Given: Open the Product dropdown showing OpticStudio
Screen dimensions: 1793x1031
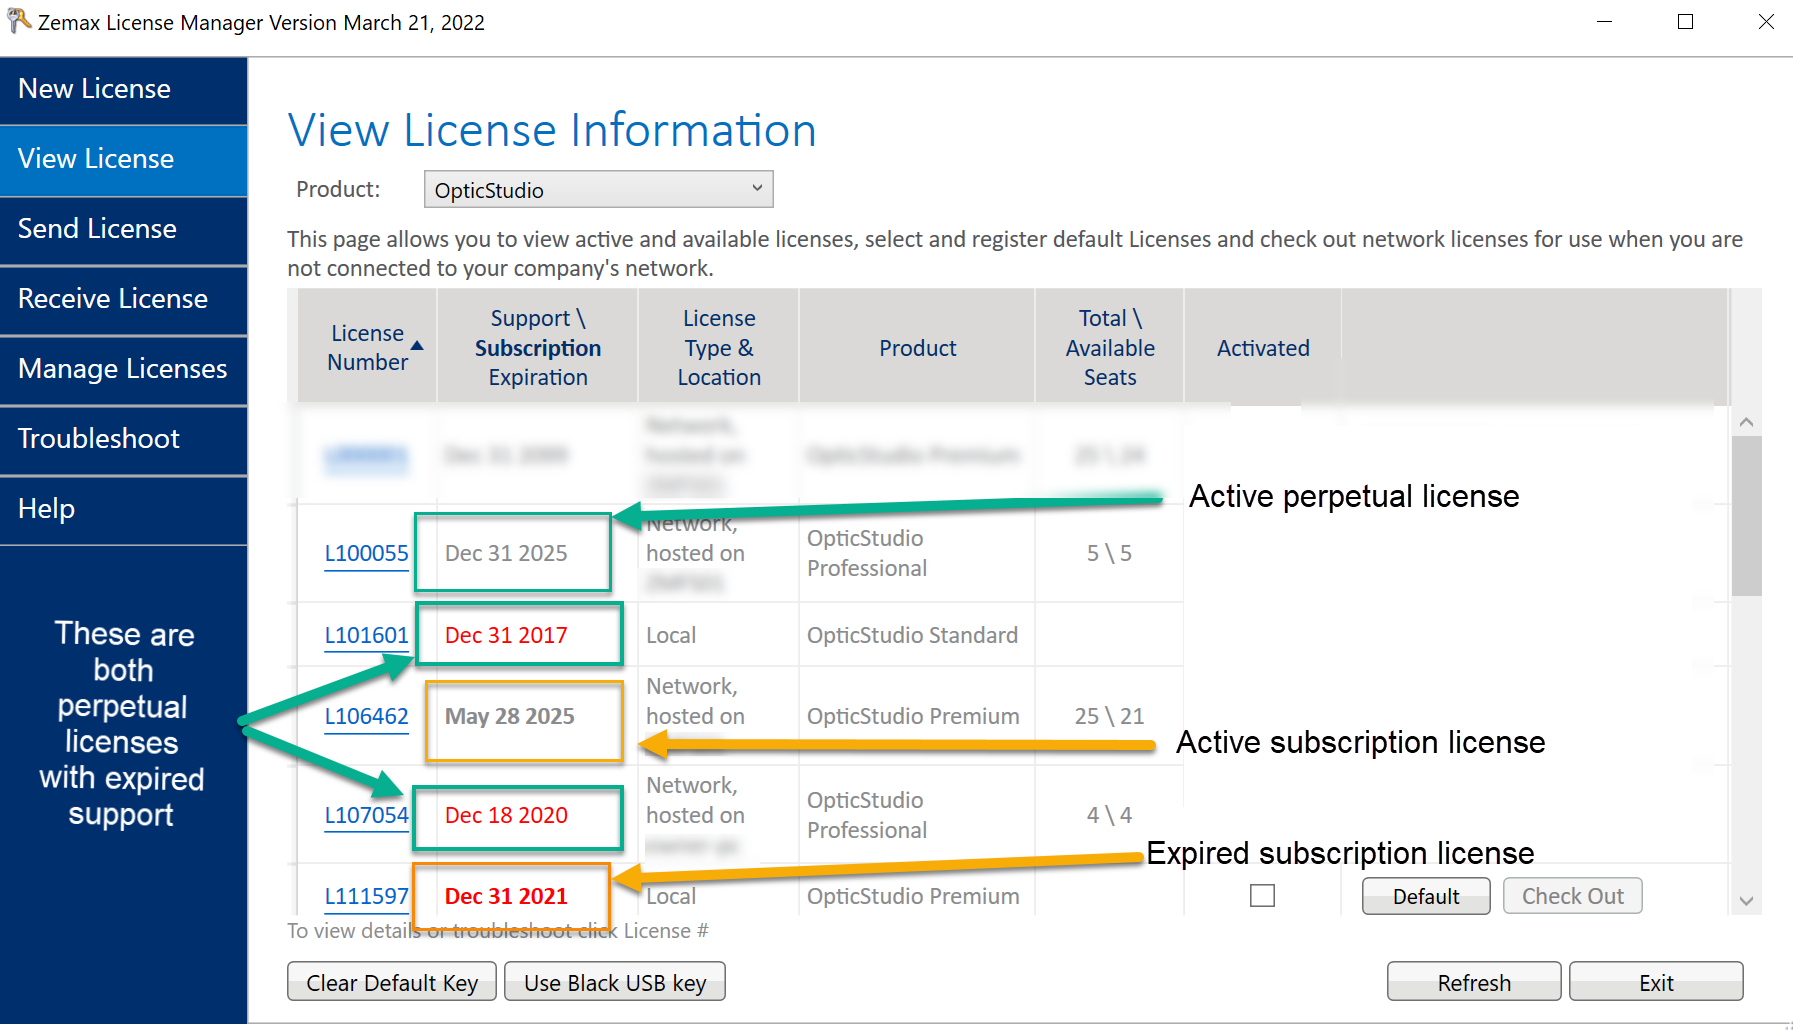Looking at the screenshot, I should tap(598, 189).
